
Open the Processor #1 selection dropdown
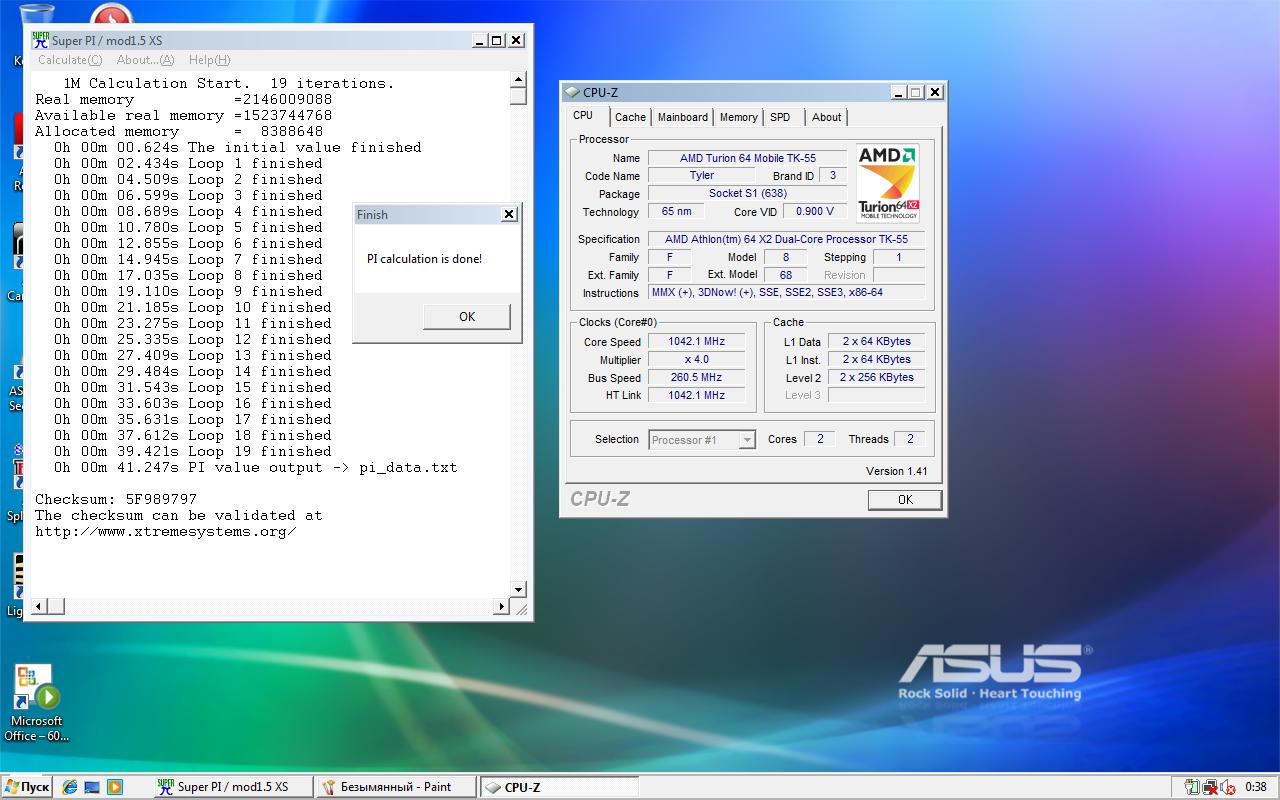[703, 440]
